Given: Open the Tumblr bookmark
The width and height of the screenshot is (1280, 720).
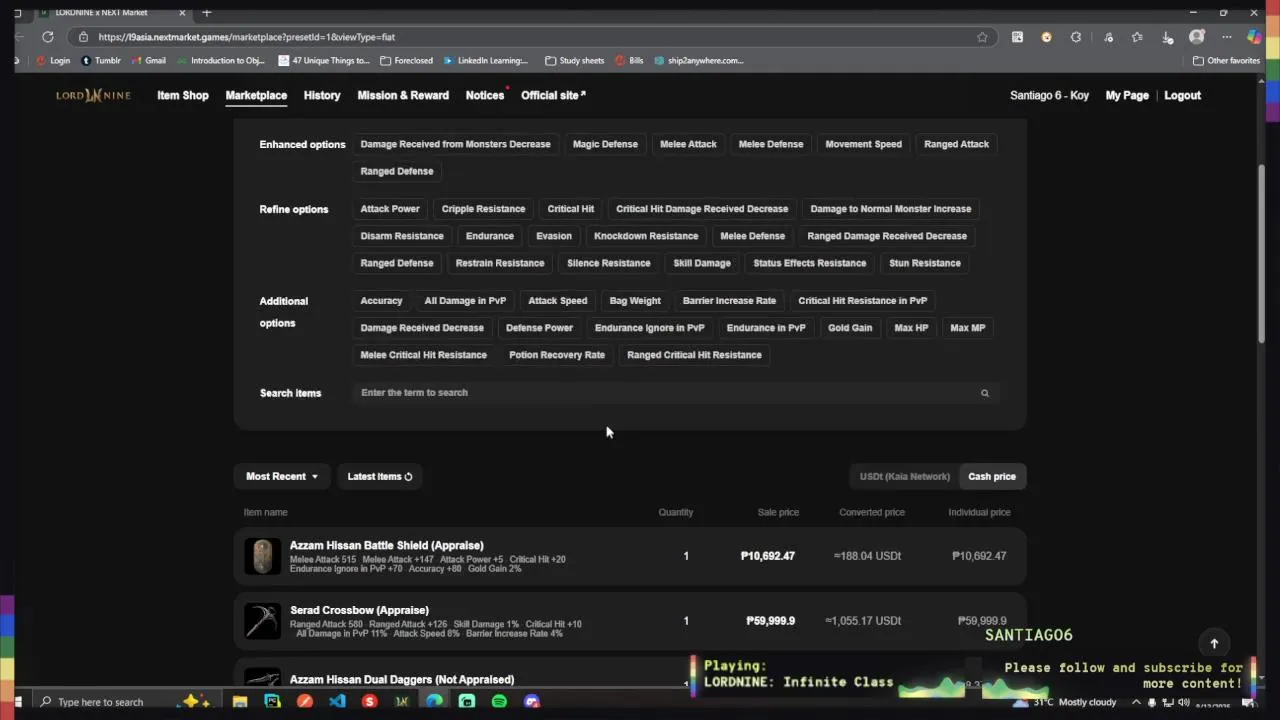Looking at the screenshot, I should click(101, 60).
